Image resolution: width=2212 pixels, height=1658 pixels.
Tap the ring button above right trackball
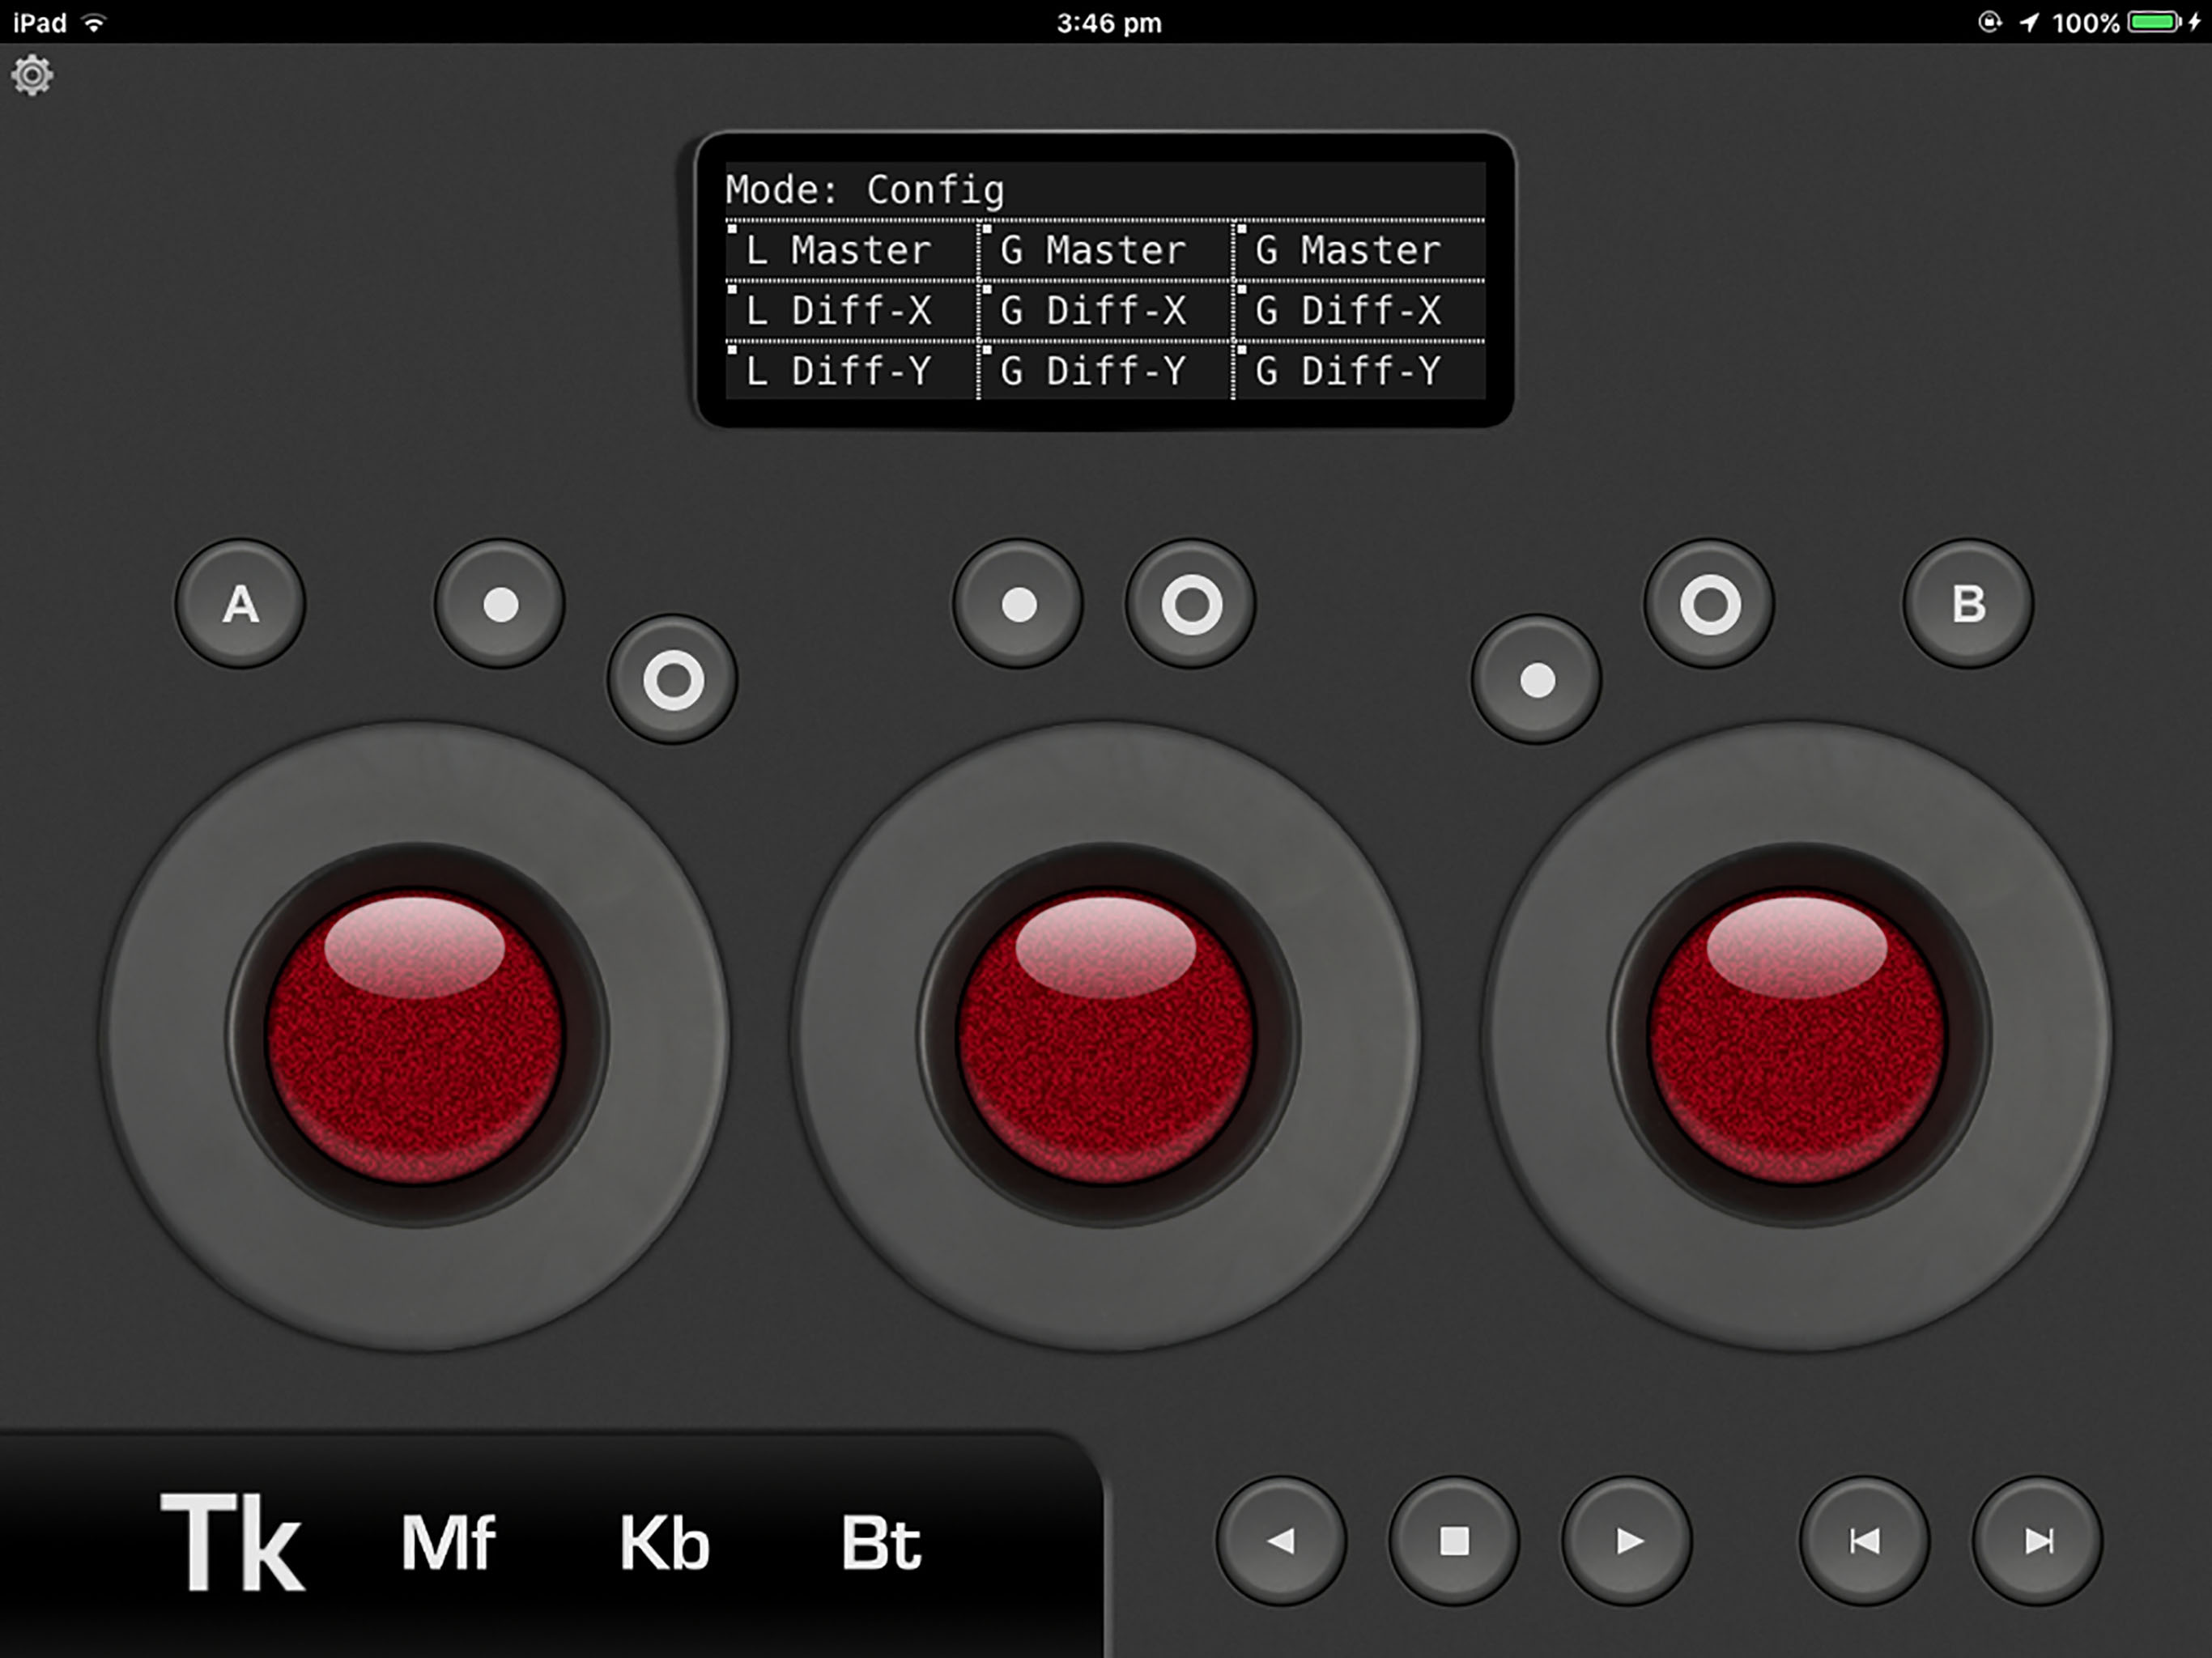(x=1710, y=604)
